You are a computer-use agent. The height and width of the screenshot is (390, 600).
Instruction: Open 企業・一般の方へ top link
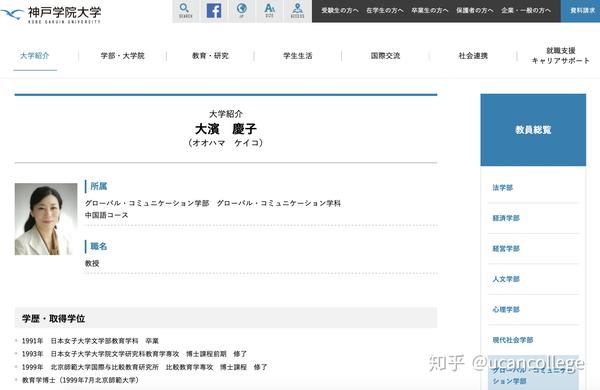click(x=526, y=11)
